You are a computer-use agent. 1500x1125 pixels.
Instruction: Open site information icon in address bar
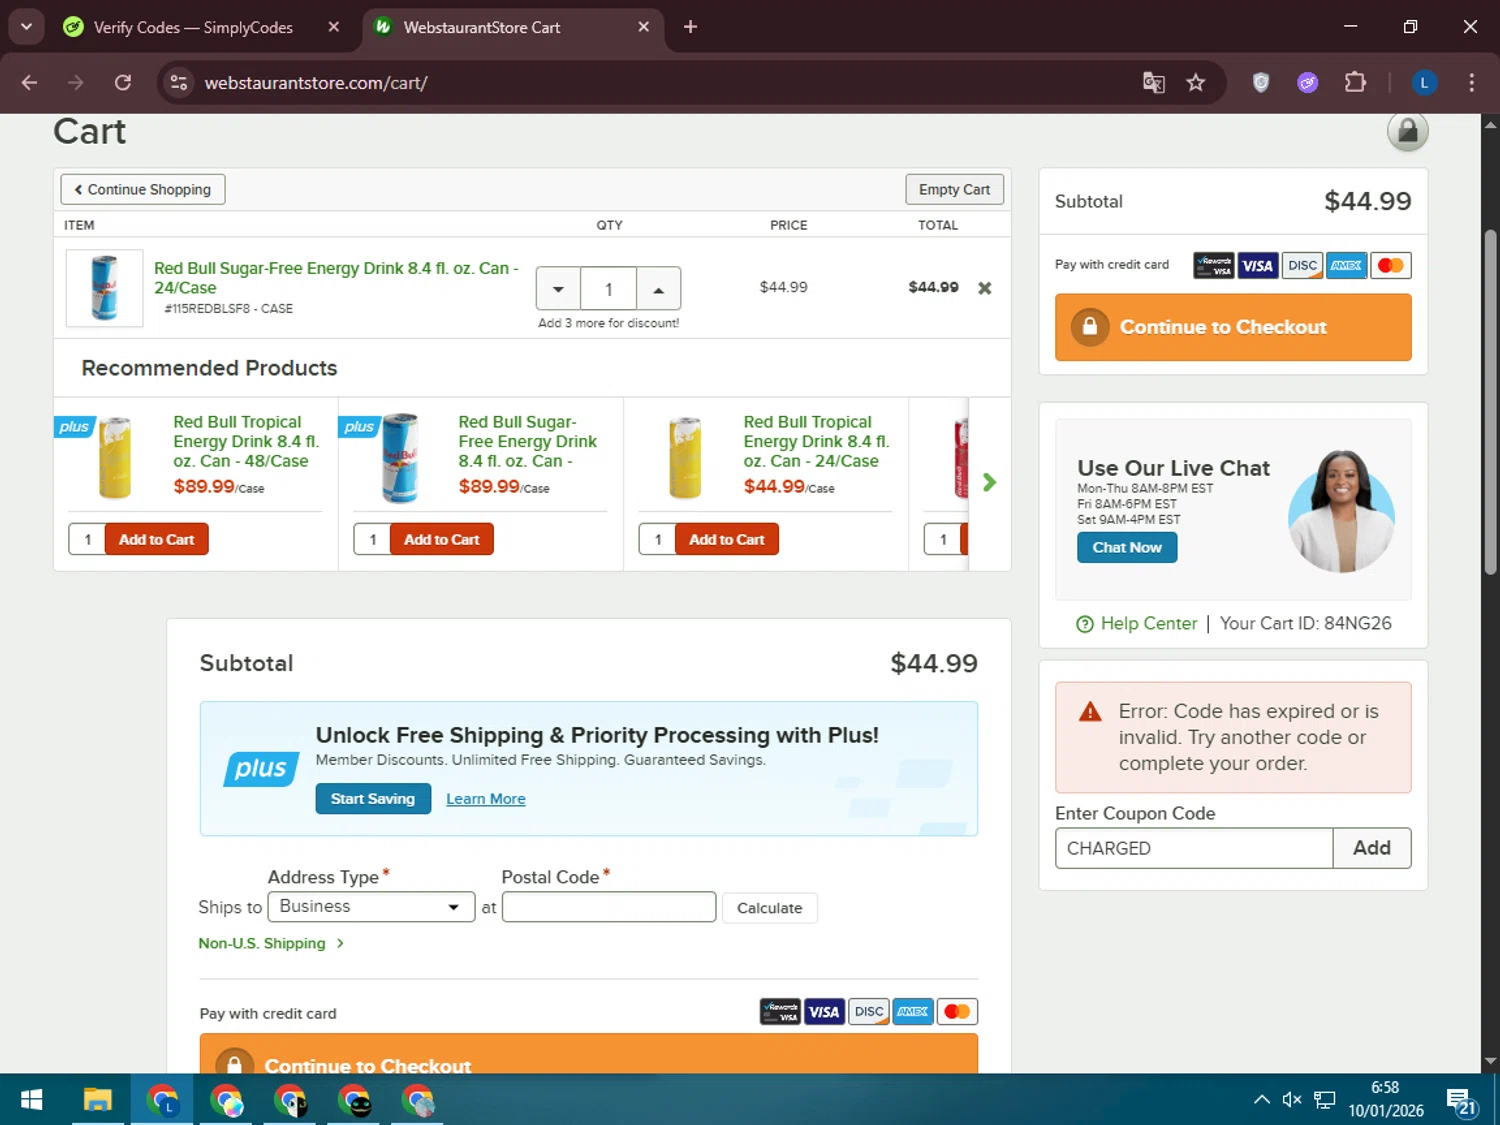[x=179, y=83]
